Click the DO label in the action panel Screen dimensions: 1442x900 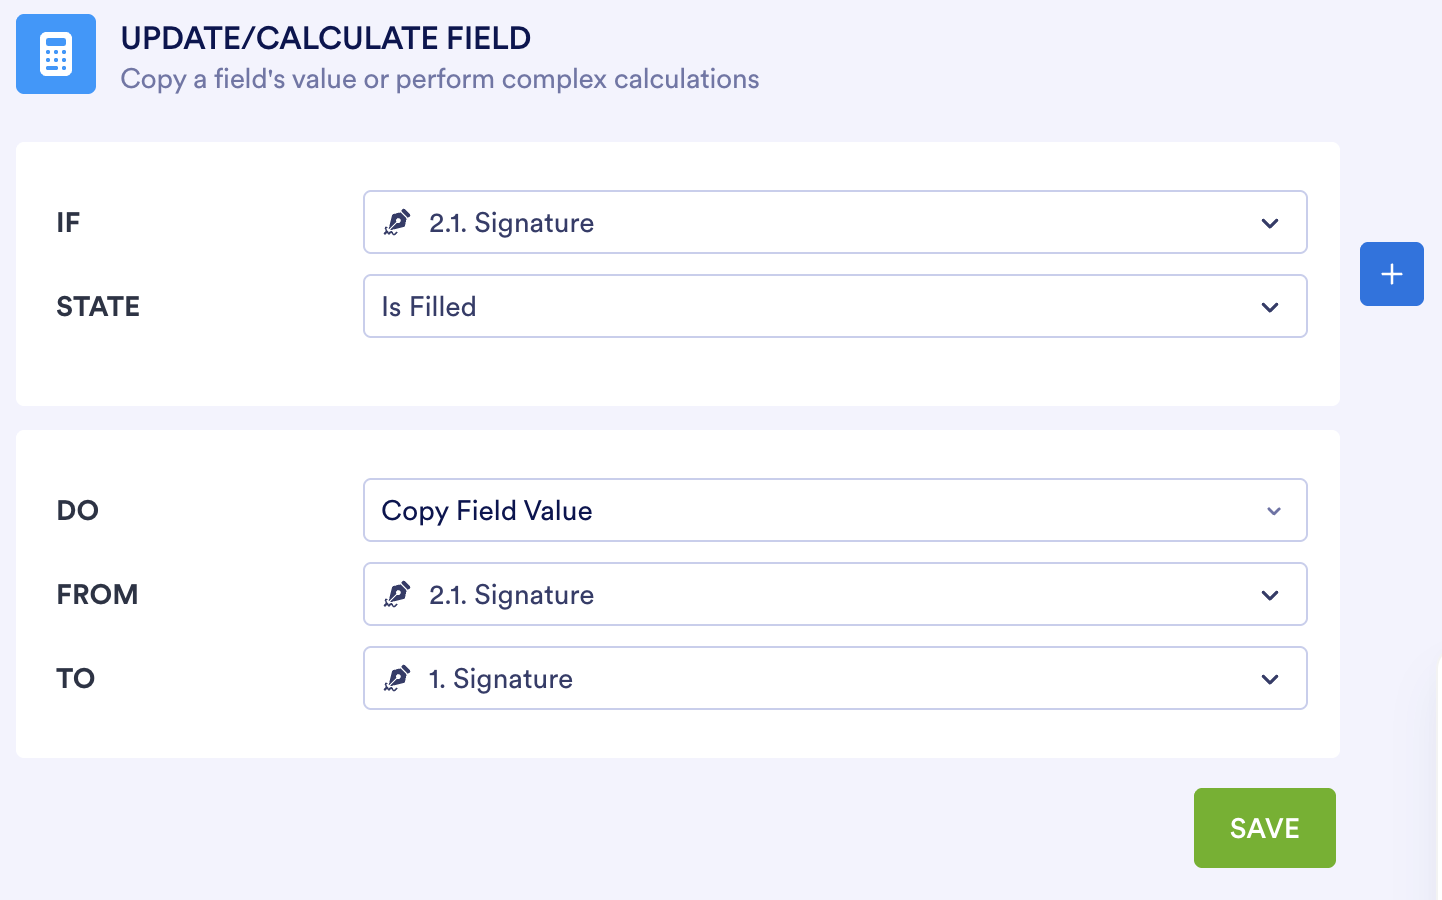click(x=77, y=510)
